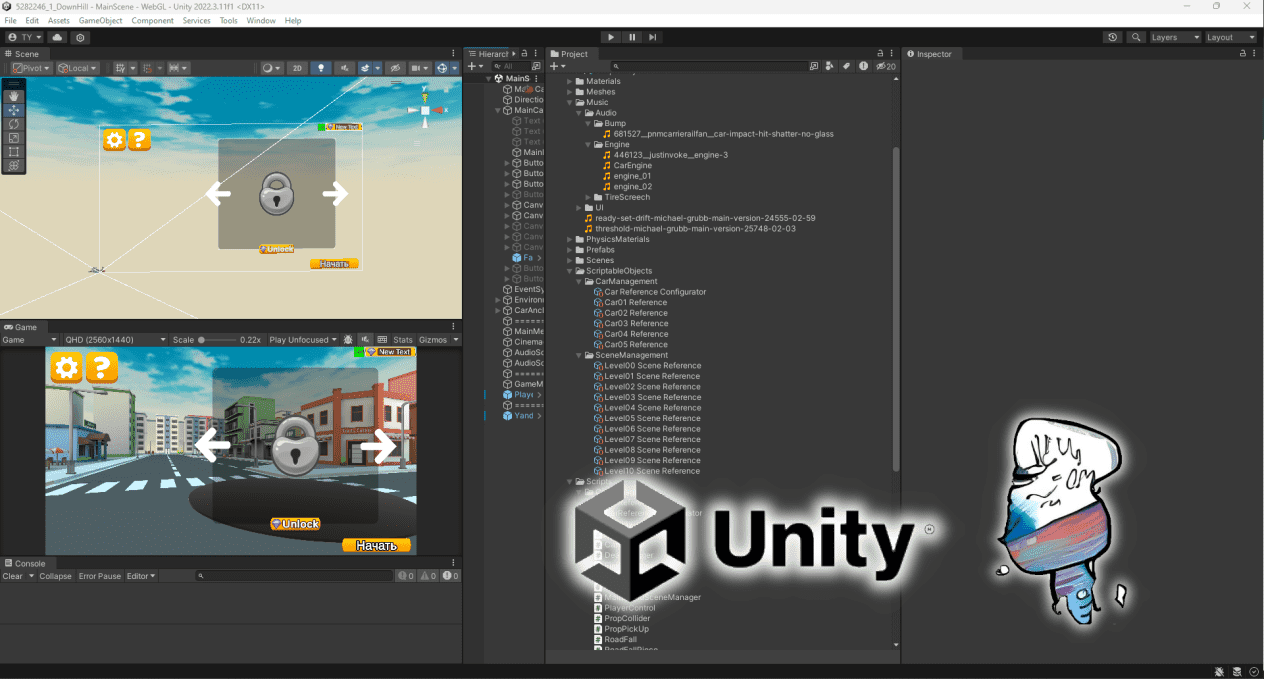
Task: Open the Assets menu
Action: point(59,20)
